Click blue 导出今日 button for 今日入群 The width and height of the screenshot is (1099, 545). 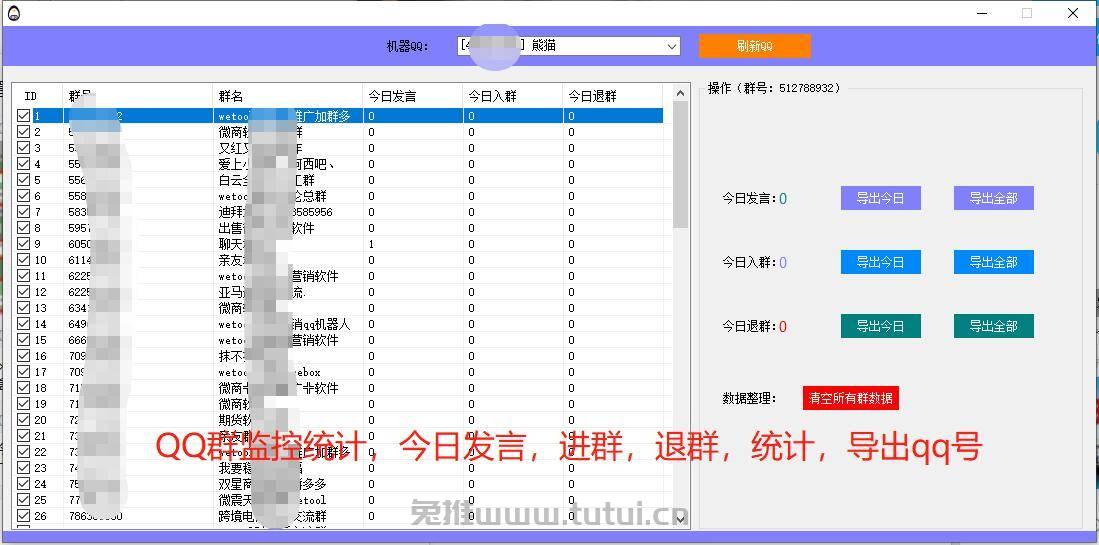[x=880, y=262]
